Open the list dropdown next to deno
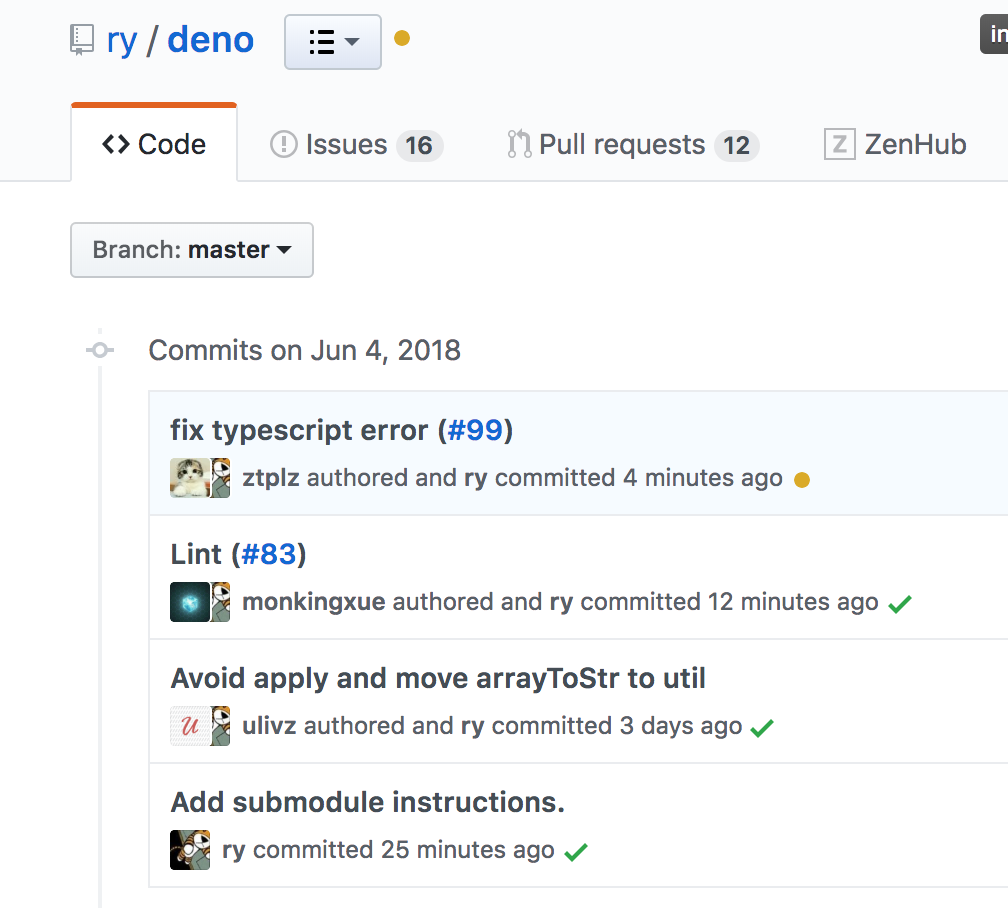The image size is (1008, 908). pos(333,42)
